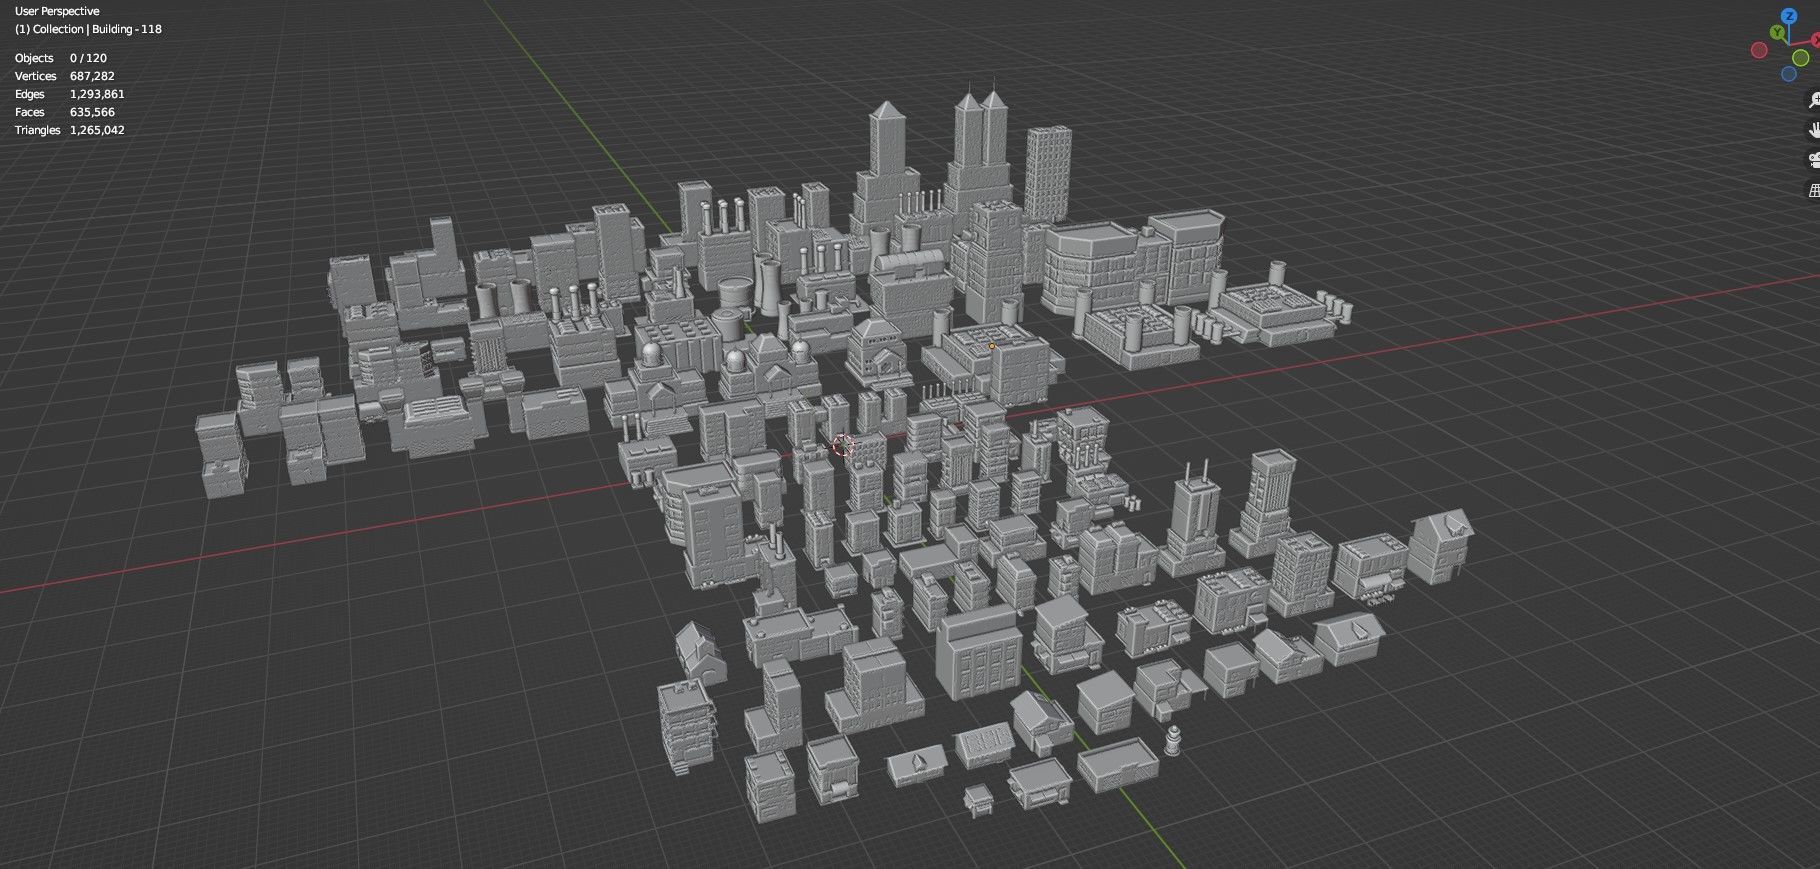The height and width of the screenshot is (869, 1820).
Task: Click the blue Z axis gizmo handle
Action: tap(1789, 16)
